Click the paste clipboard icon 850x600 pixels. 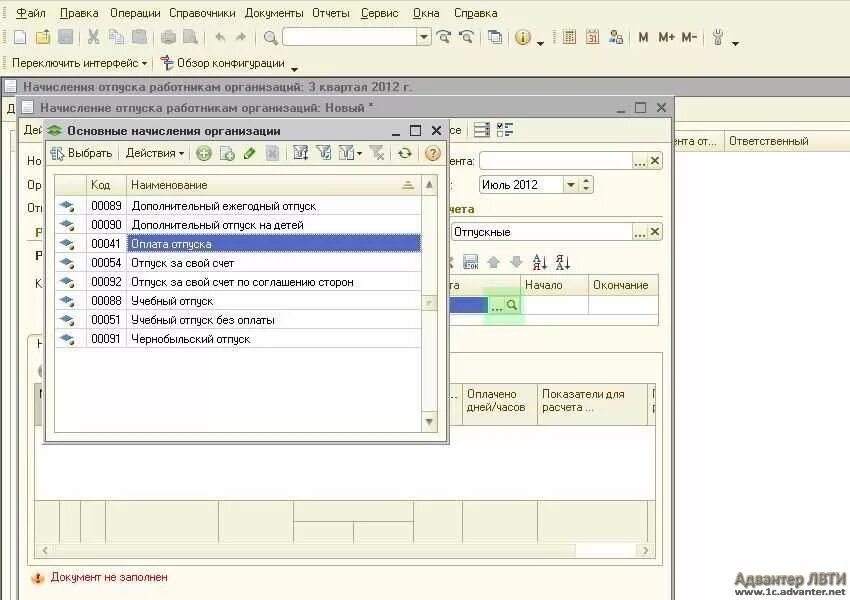point(139,37)
